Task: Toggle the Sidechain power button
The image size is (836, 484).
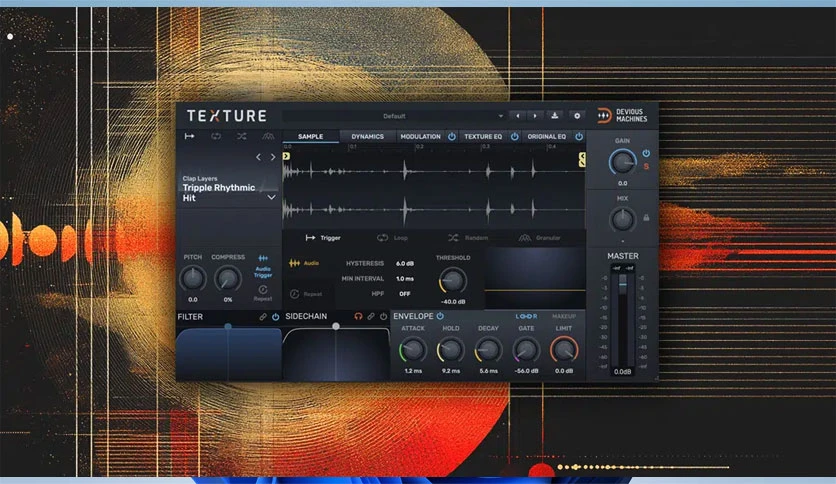Action: 383,316
